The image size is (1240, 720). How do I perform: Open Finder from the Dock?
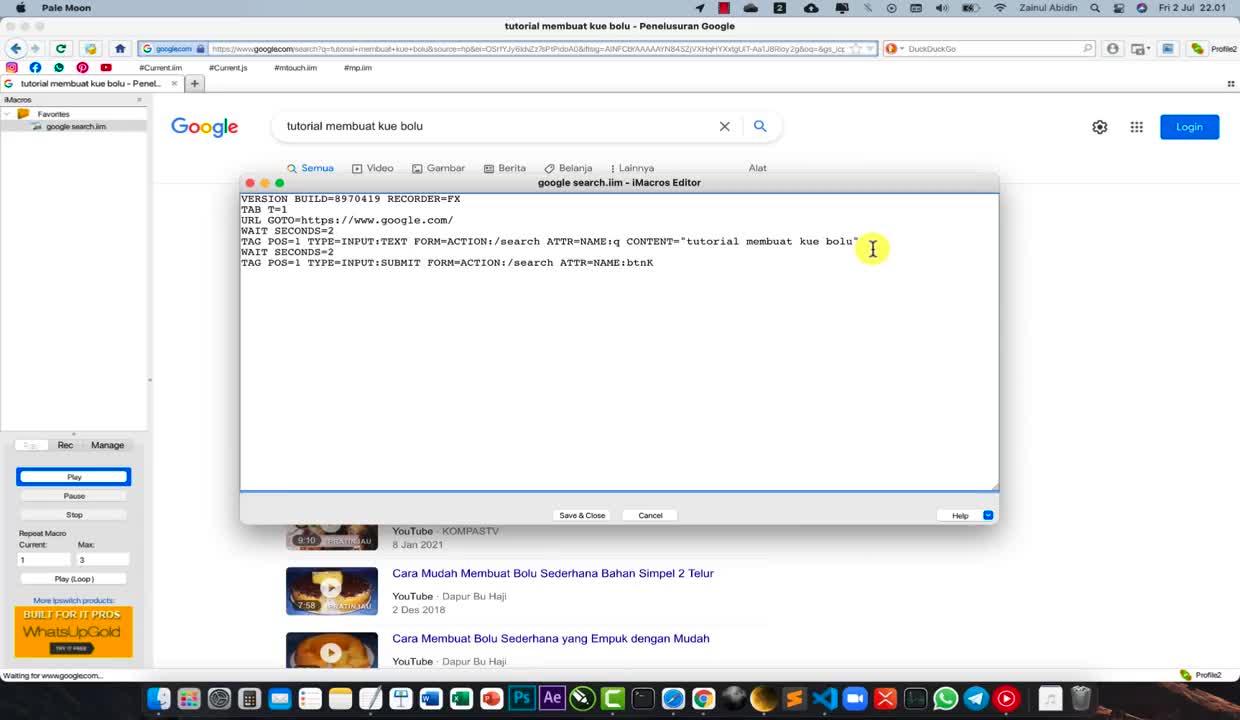tap(158, 698)
